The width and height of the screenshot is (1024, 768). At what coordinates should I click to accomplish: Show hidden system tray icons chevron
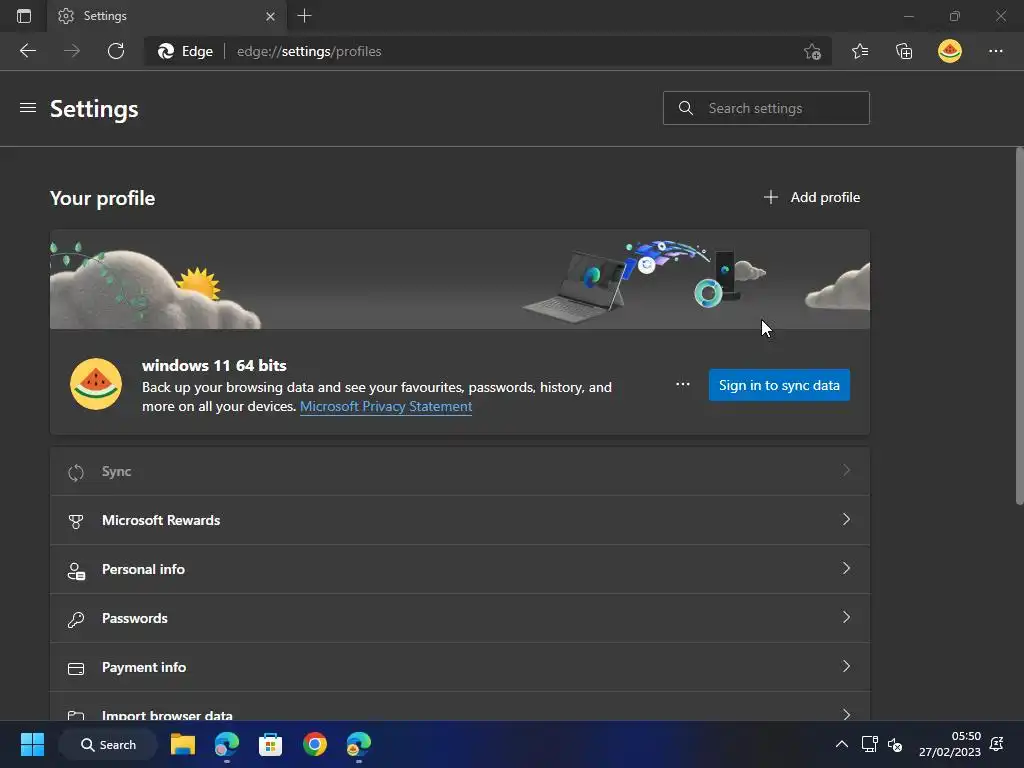tap(842, 744)
